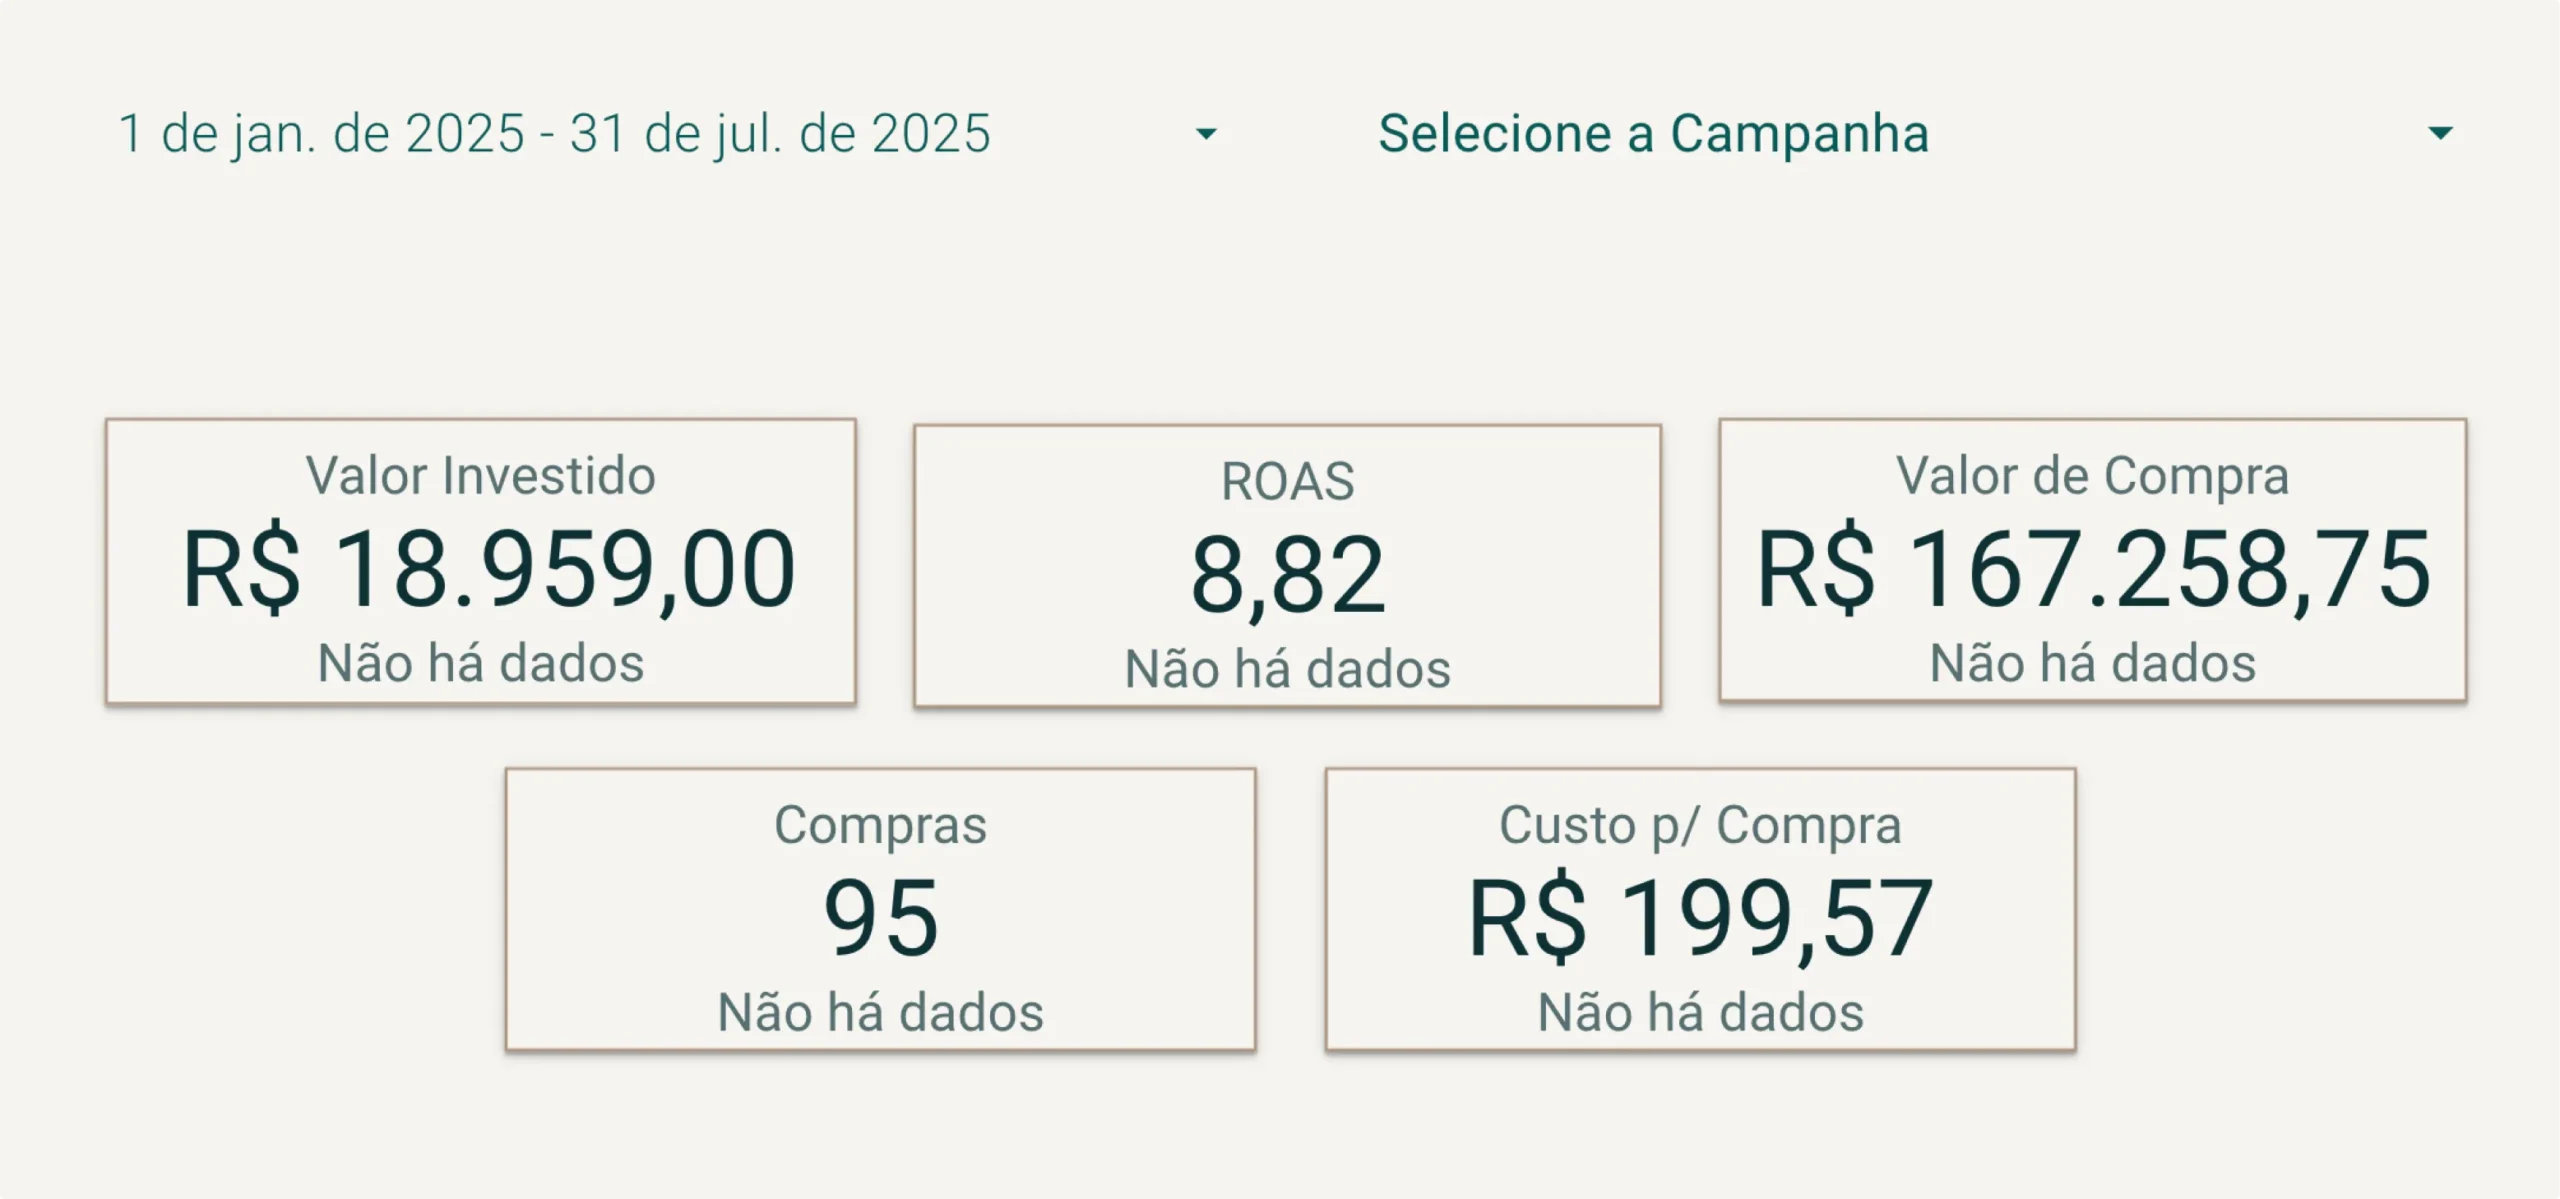Click the "Selecione a Campanha" filter label
This screenshot has width=2560, height=1199.
tap(1653, 134)
